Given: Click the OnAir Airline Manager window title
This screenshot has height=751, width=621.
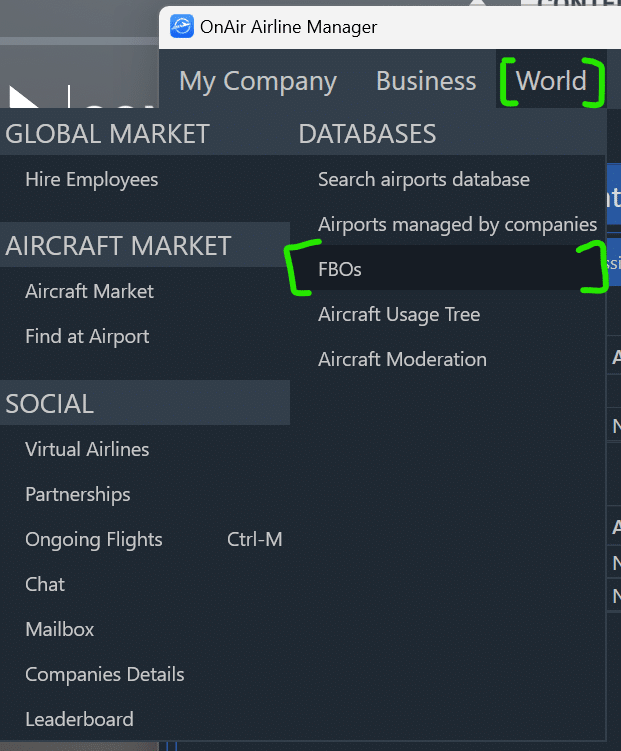Looking at the screenshot, I should (x=289, y=27).
